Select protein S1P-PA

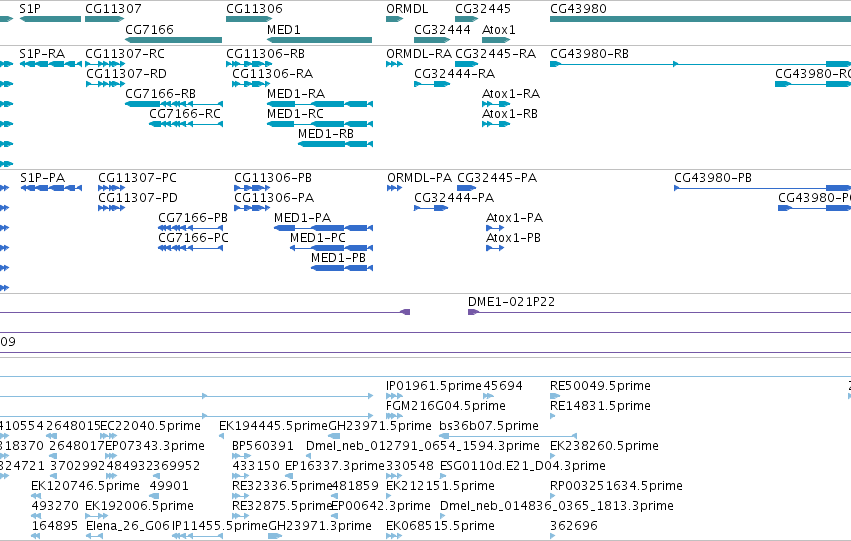pyautogui.click(x=51, y=188)
